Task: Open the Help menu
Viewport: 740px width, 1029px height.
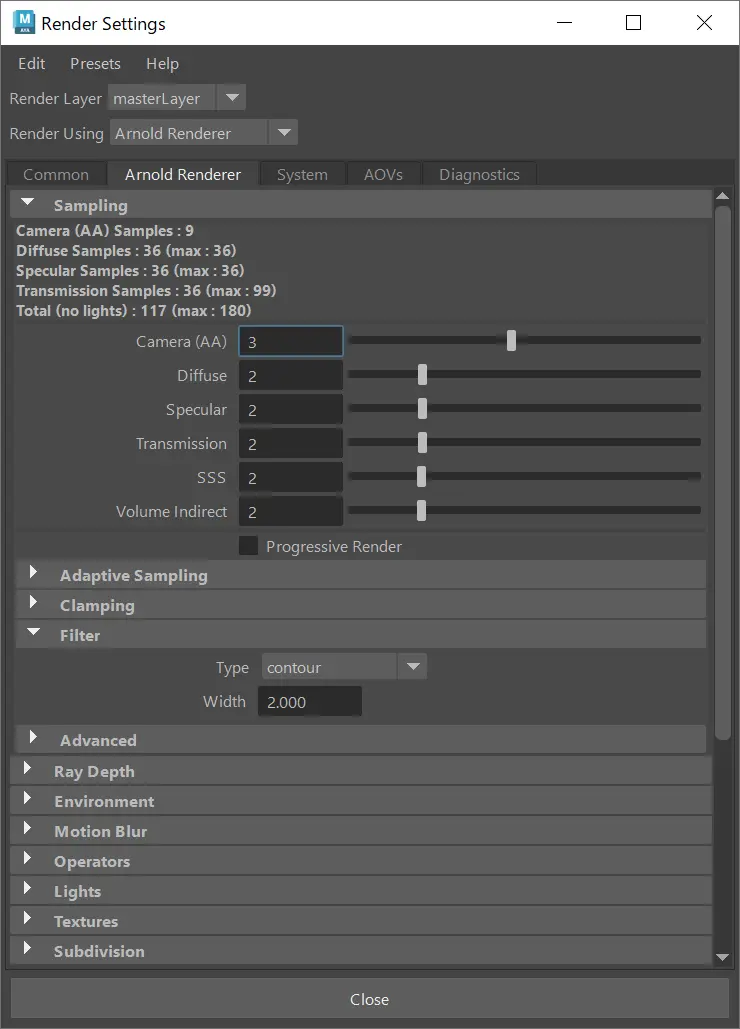Action: [x=162, y=64]
